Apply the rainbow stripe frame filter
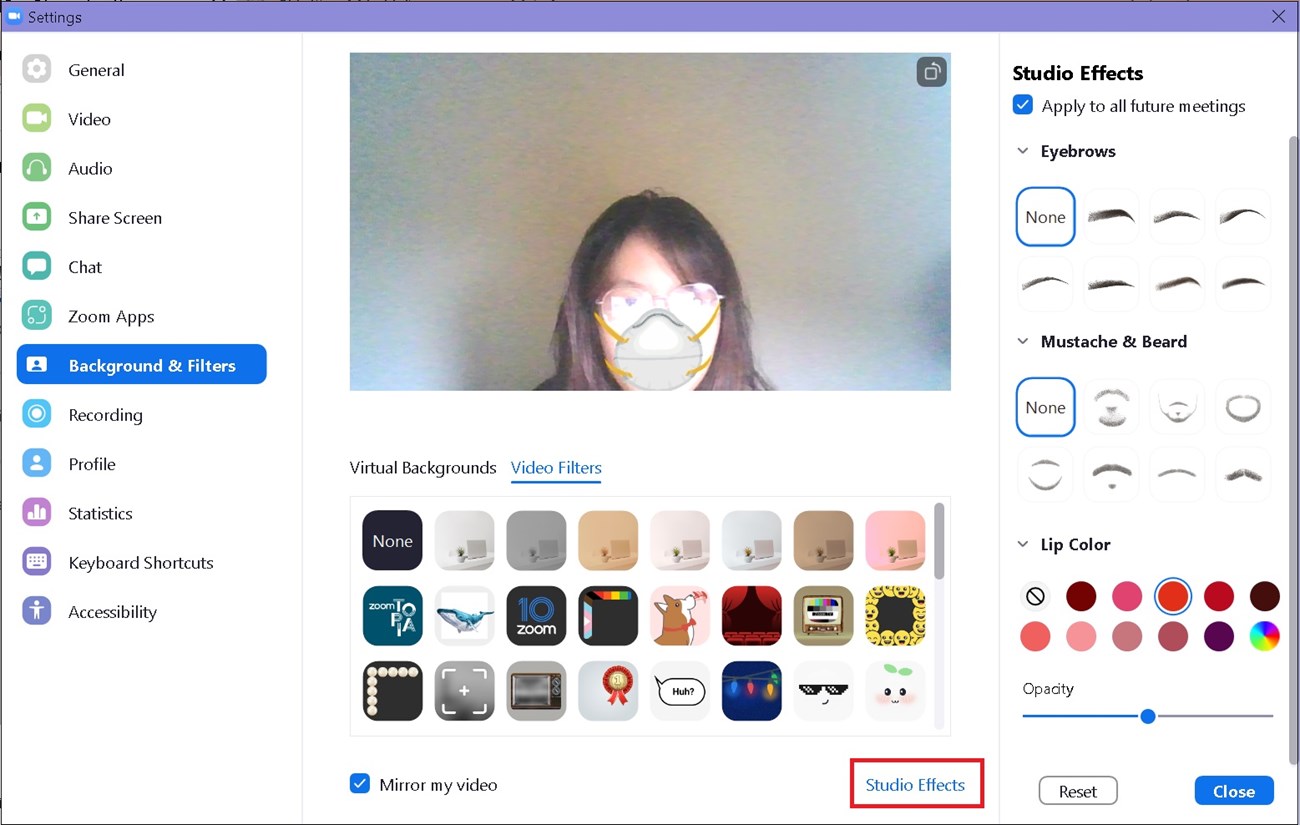This screenshot has width=1300, height=825. coord(608,616)
